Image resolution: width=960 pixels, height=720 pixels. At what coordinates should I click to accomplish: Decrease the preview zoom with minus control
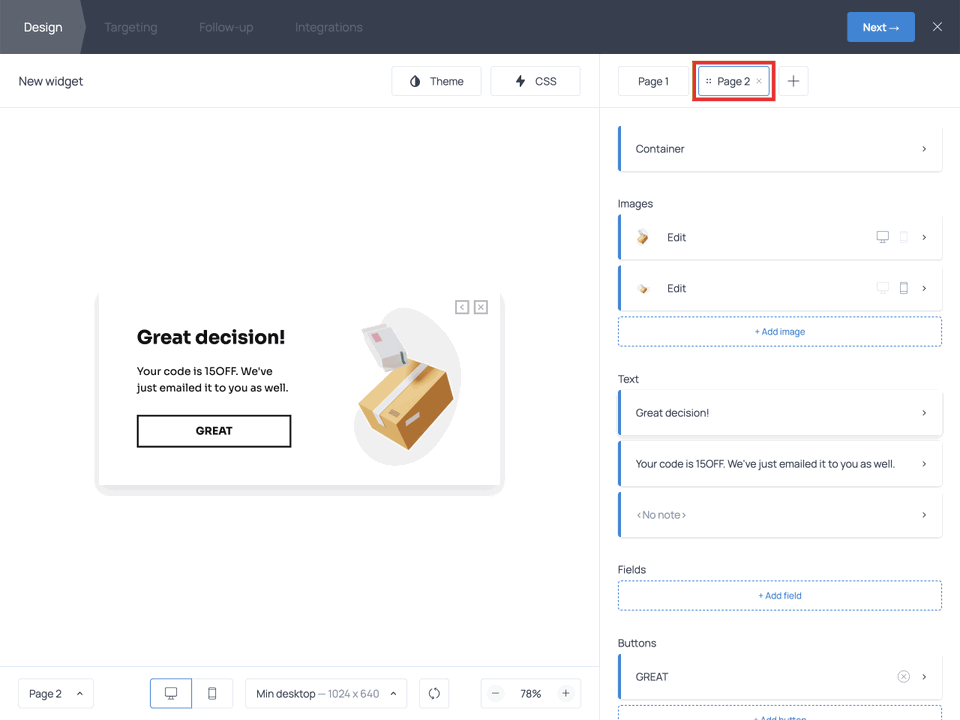click(x=495, y=693)
